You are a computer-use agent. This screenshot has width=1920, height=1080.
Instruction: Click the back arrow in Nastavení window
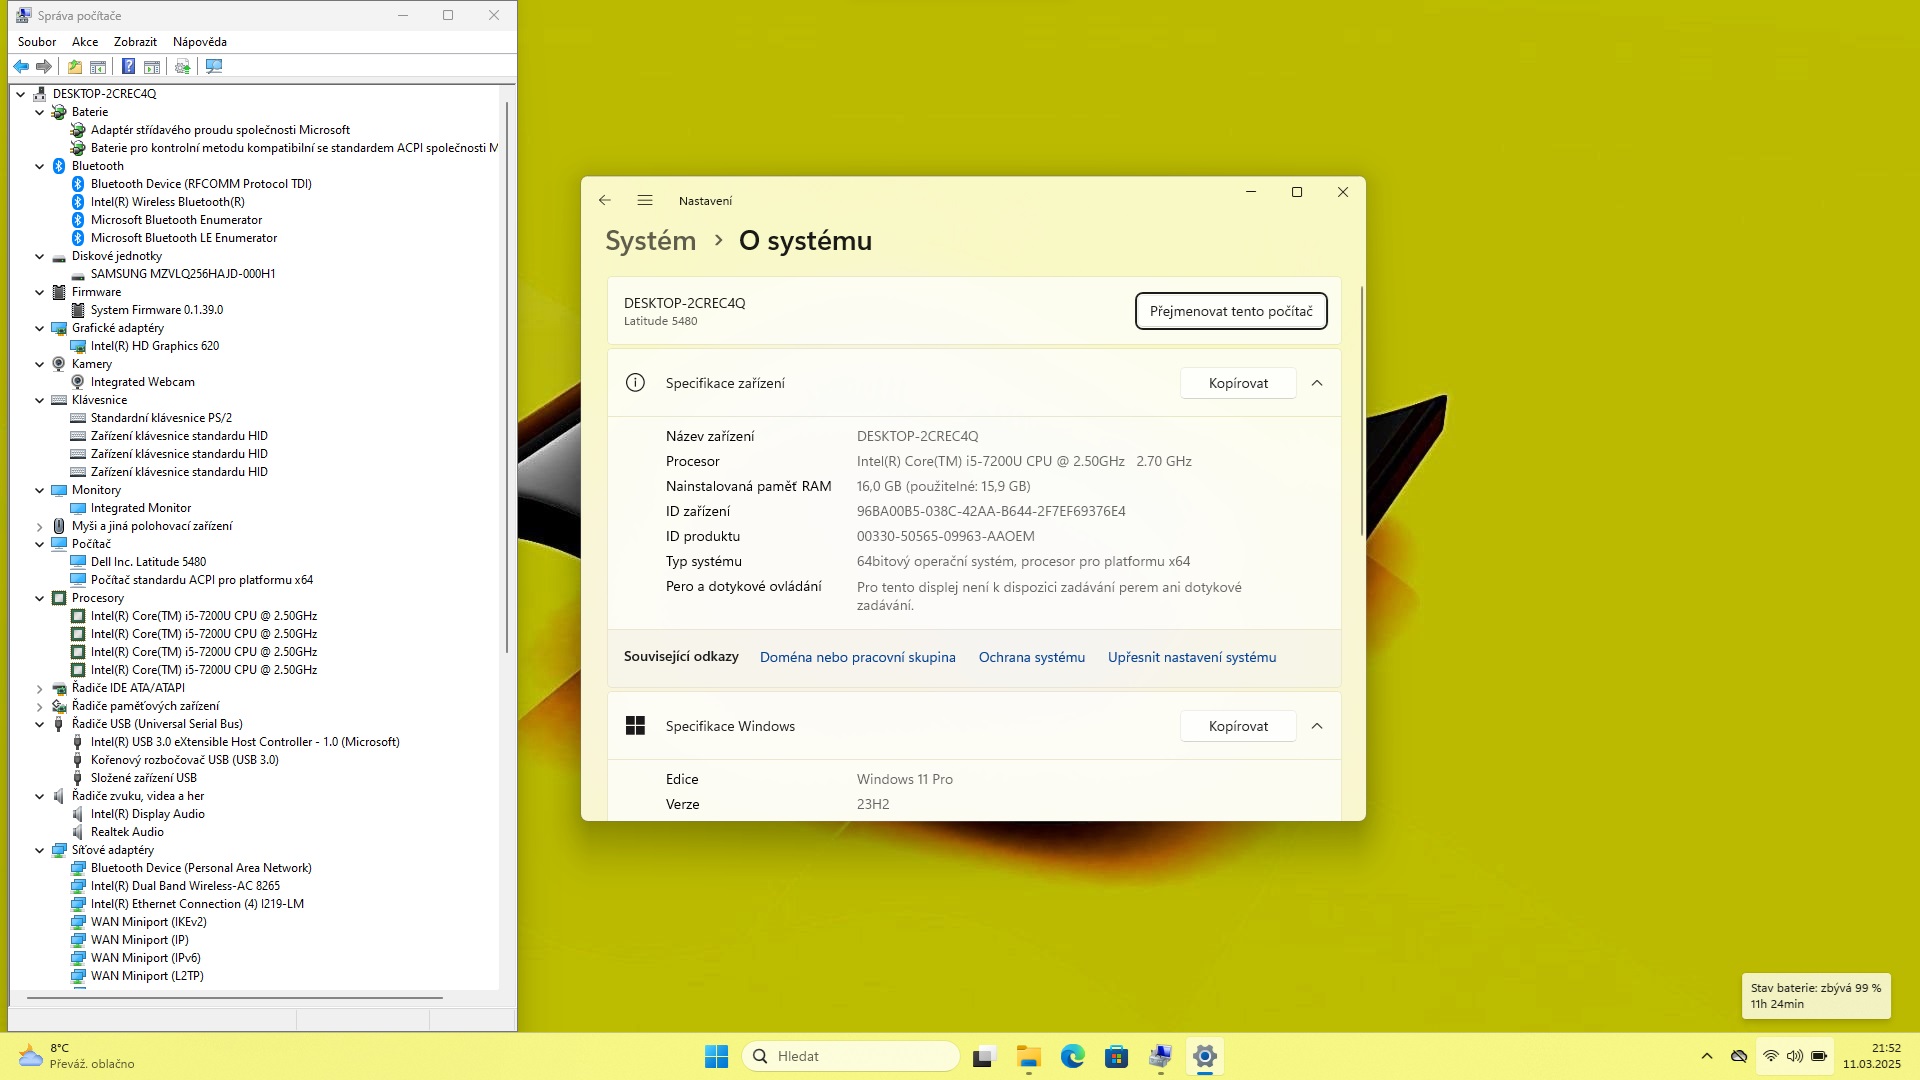tap(605, 200)
